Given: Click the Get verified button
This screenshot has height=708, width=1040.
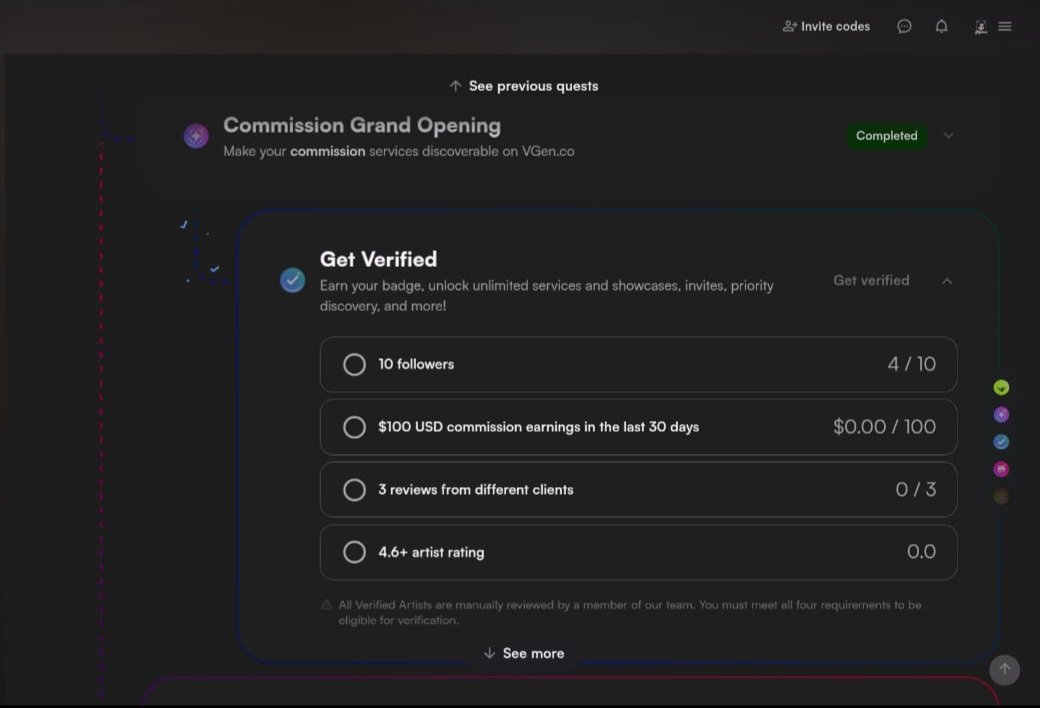Looking at the screenshot, I should click(x=871, y=281).
